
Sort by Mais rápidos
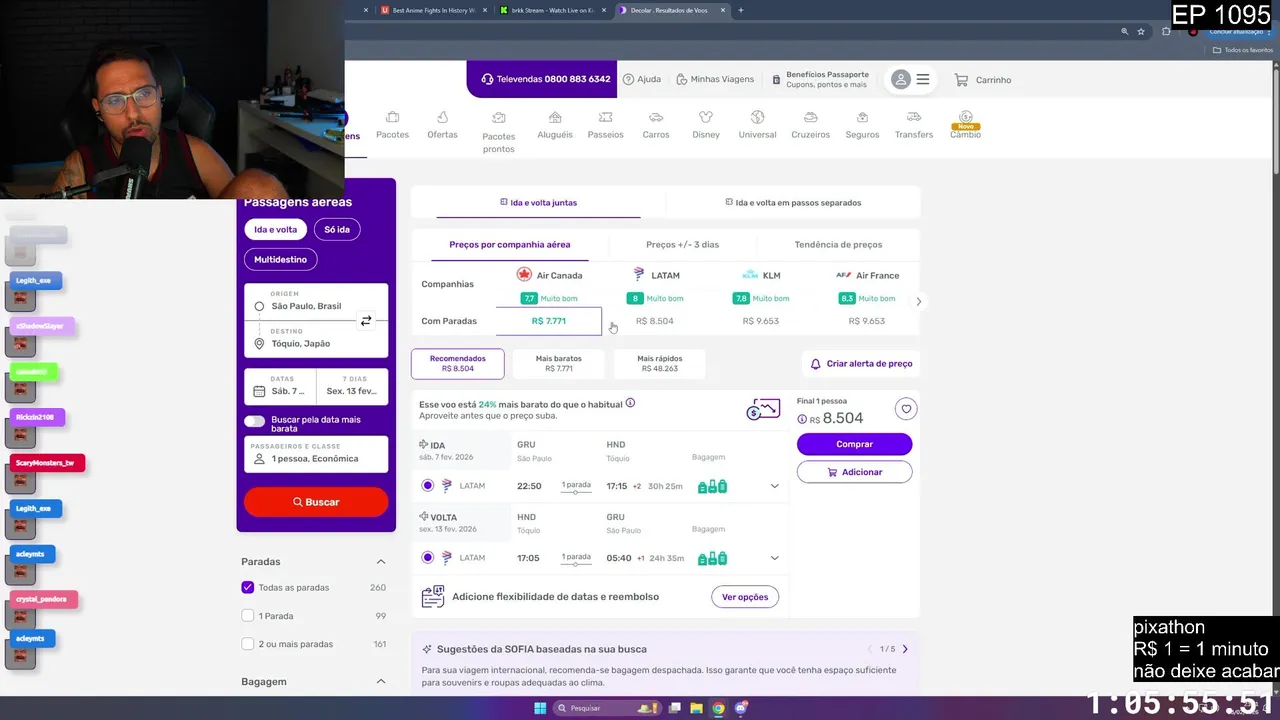pos(659,364)
